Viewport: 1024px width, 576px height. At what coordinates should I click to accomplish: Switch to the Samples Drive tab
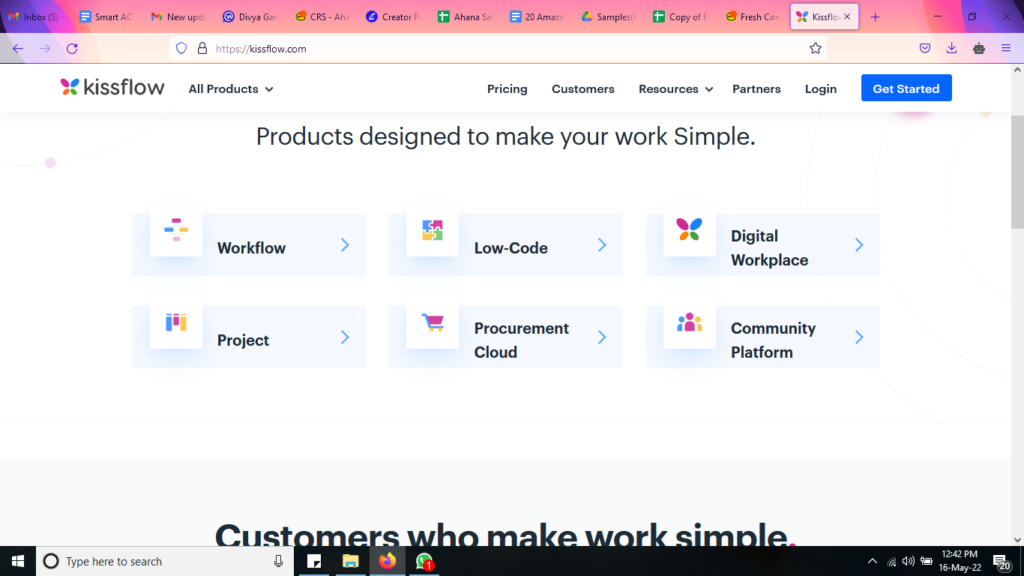(x=608, y=17)
